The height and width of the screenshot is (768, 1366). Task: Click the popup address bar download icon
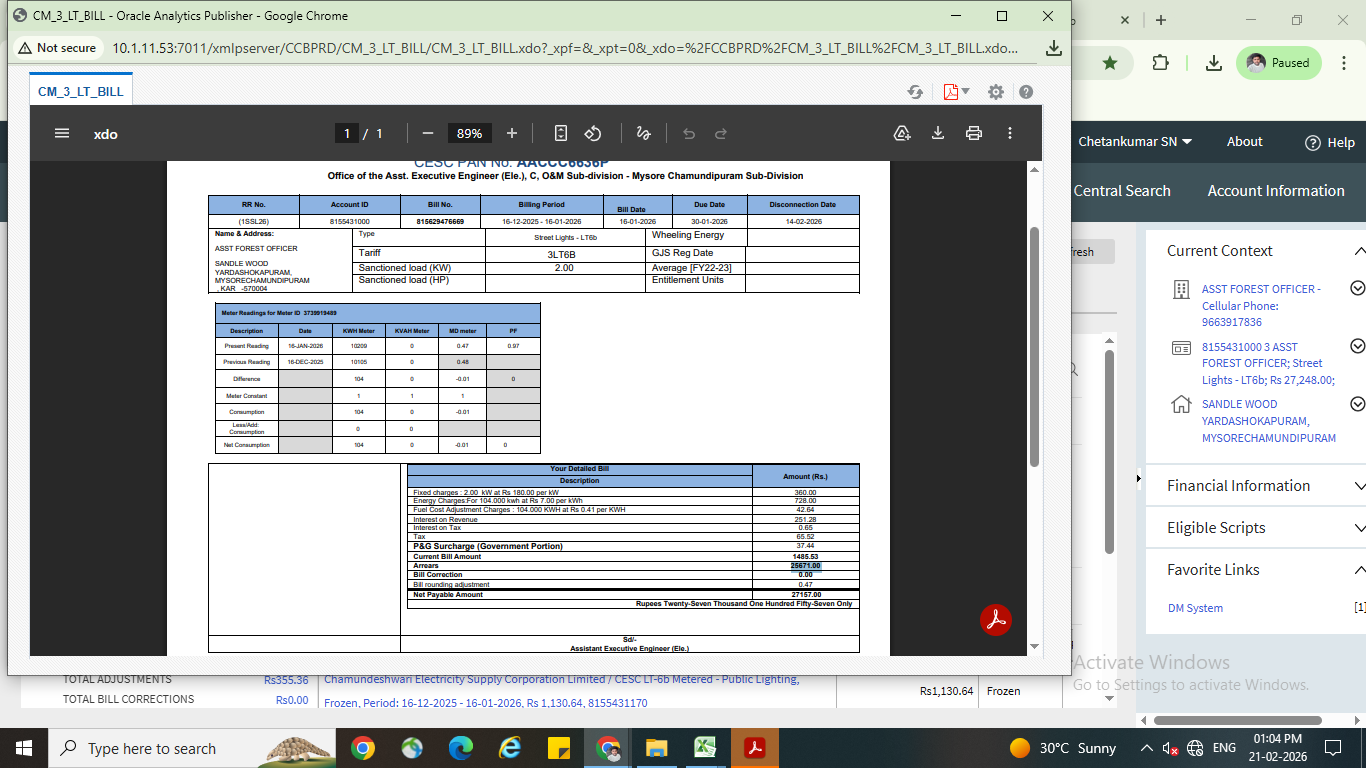point(1053,48)
